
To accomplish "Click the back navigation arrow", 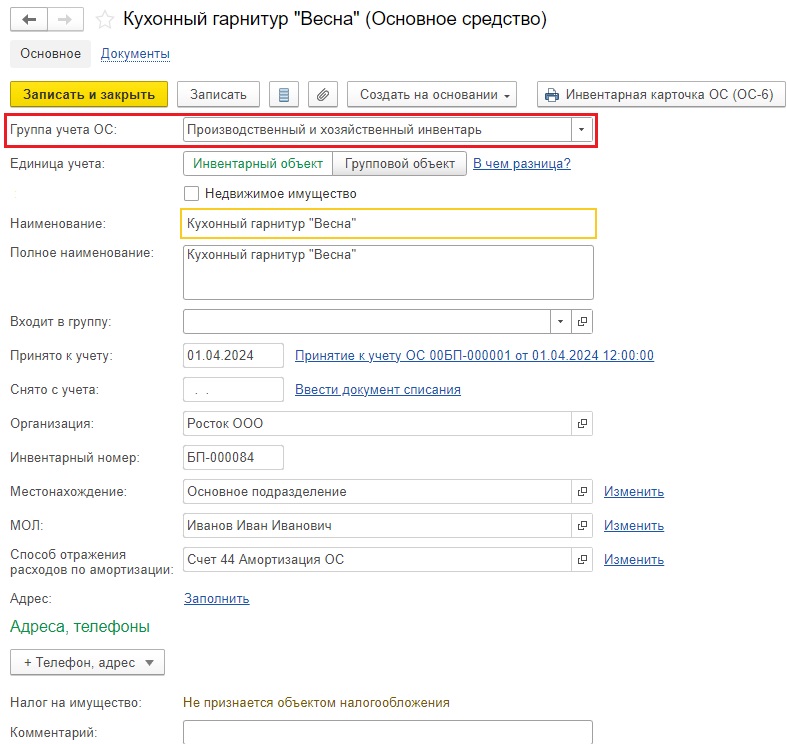I will tap(29, 20).
